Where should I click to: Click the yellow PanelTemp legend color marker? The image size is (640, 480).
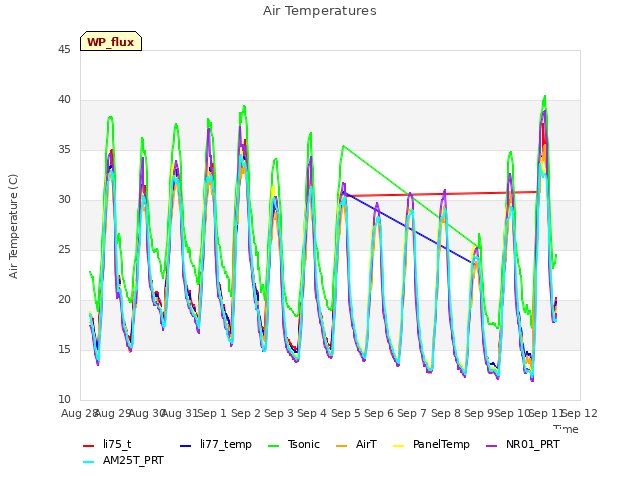pos(399,445)
